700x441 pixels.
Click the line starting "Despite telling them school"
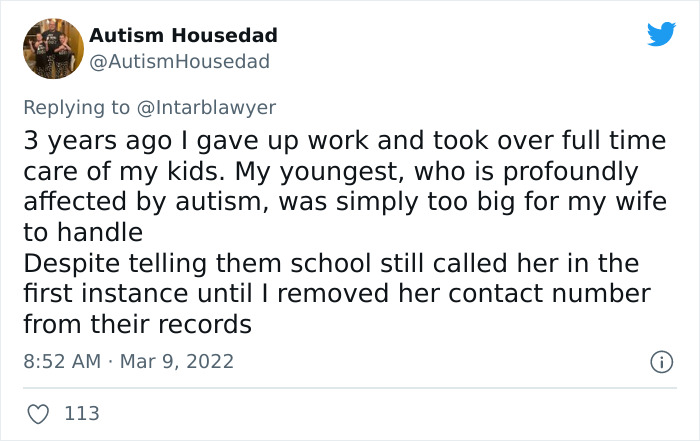coord(331,265)
